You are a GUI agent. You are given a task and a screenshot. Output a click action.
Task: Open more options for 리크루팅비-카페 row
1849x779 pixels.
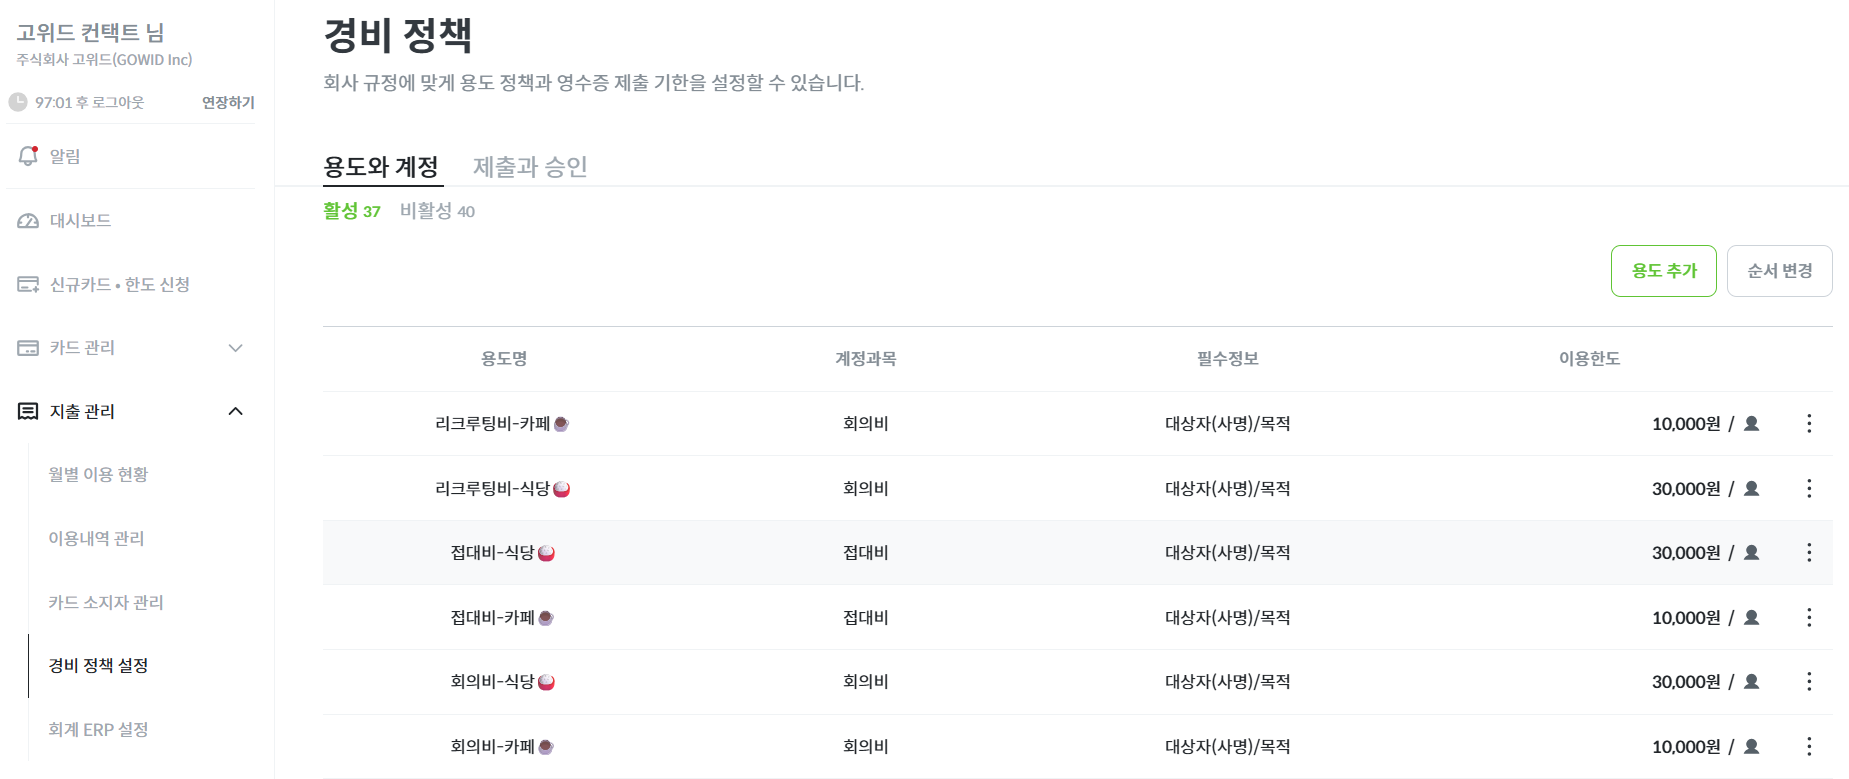click(1809, 423)
